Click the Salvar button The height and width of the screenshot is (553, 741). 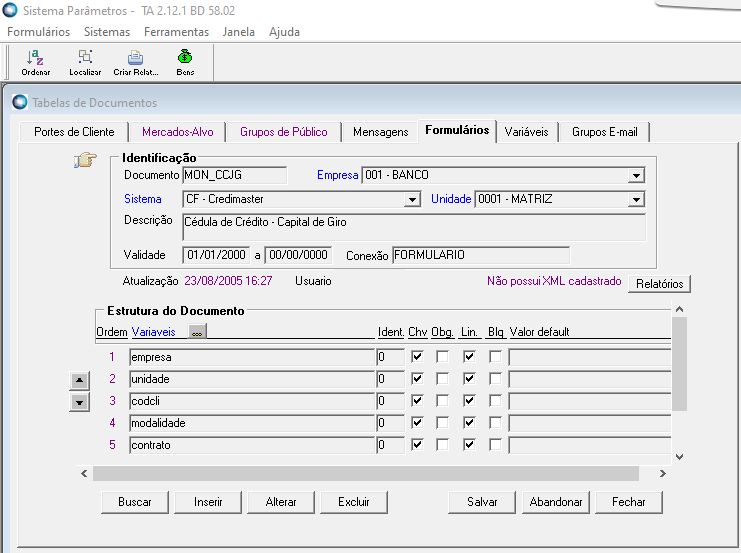point(482,502)
